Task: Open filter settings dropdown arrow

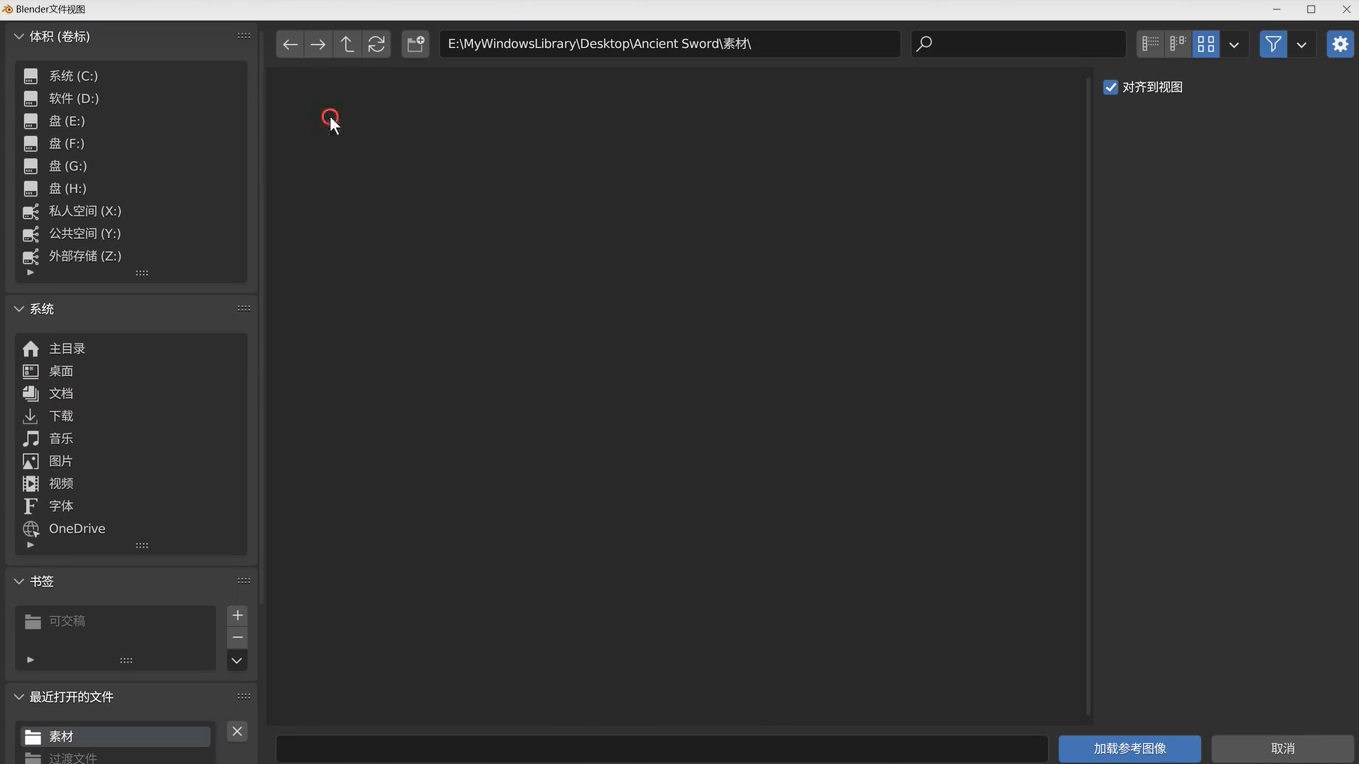Action: 1301,44
